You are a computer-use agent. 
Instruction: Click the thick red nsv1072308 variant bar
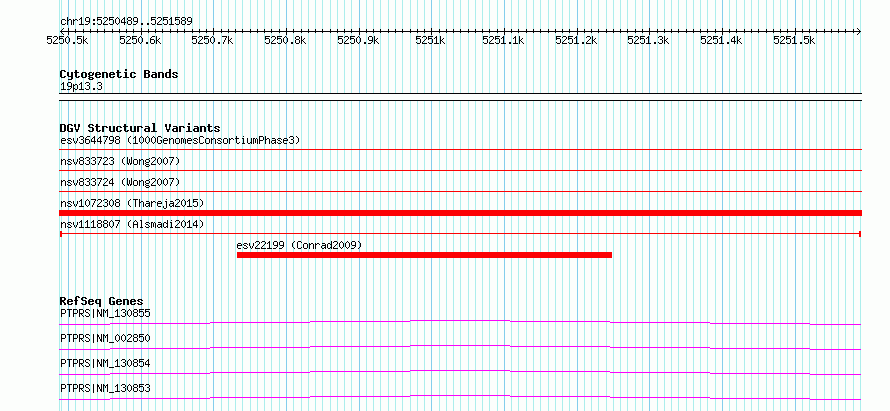(460, 213)
